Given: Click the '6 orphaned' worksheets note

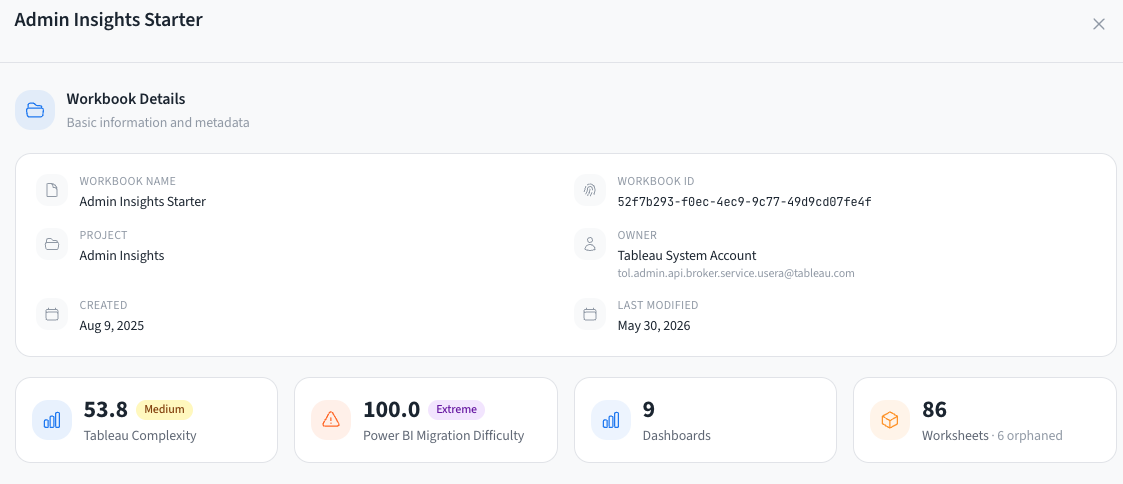Looking at the screenshot, I should pos(1031,435).
